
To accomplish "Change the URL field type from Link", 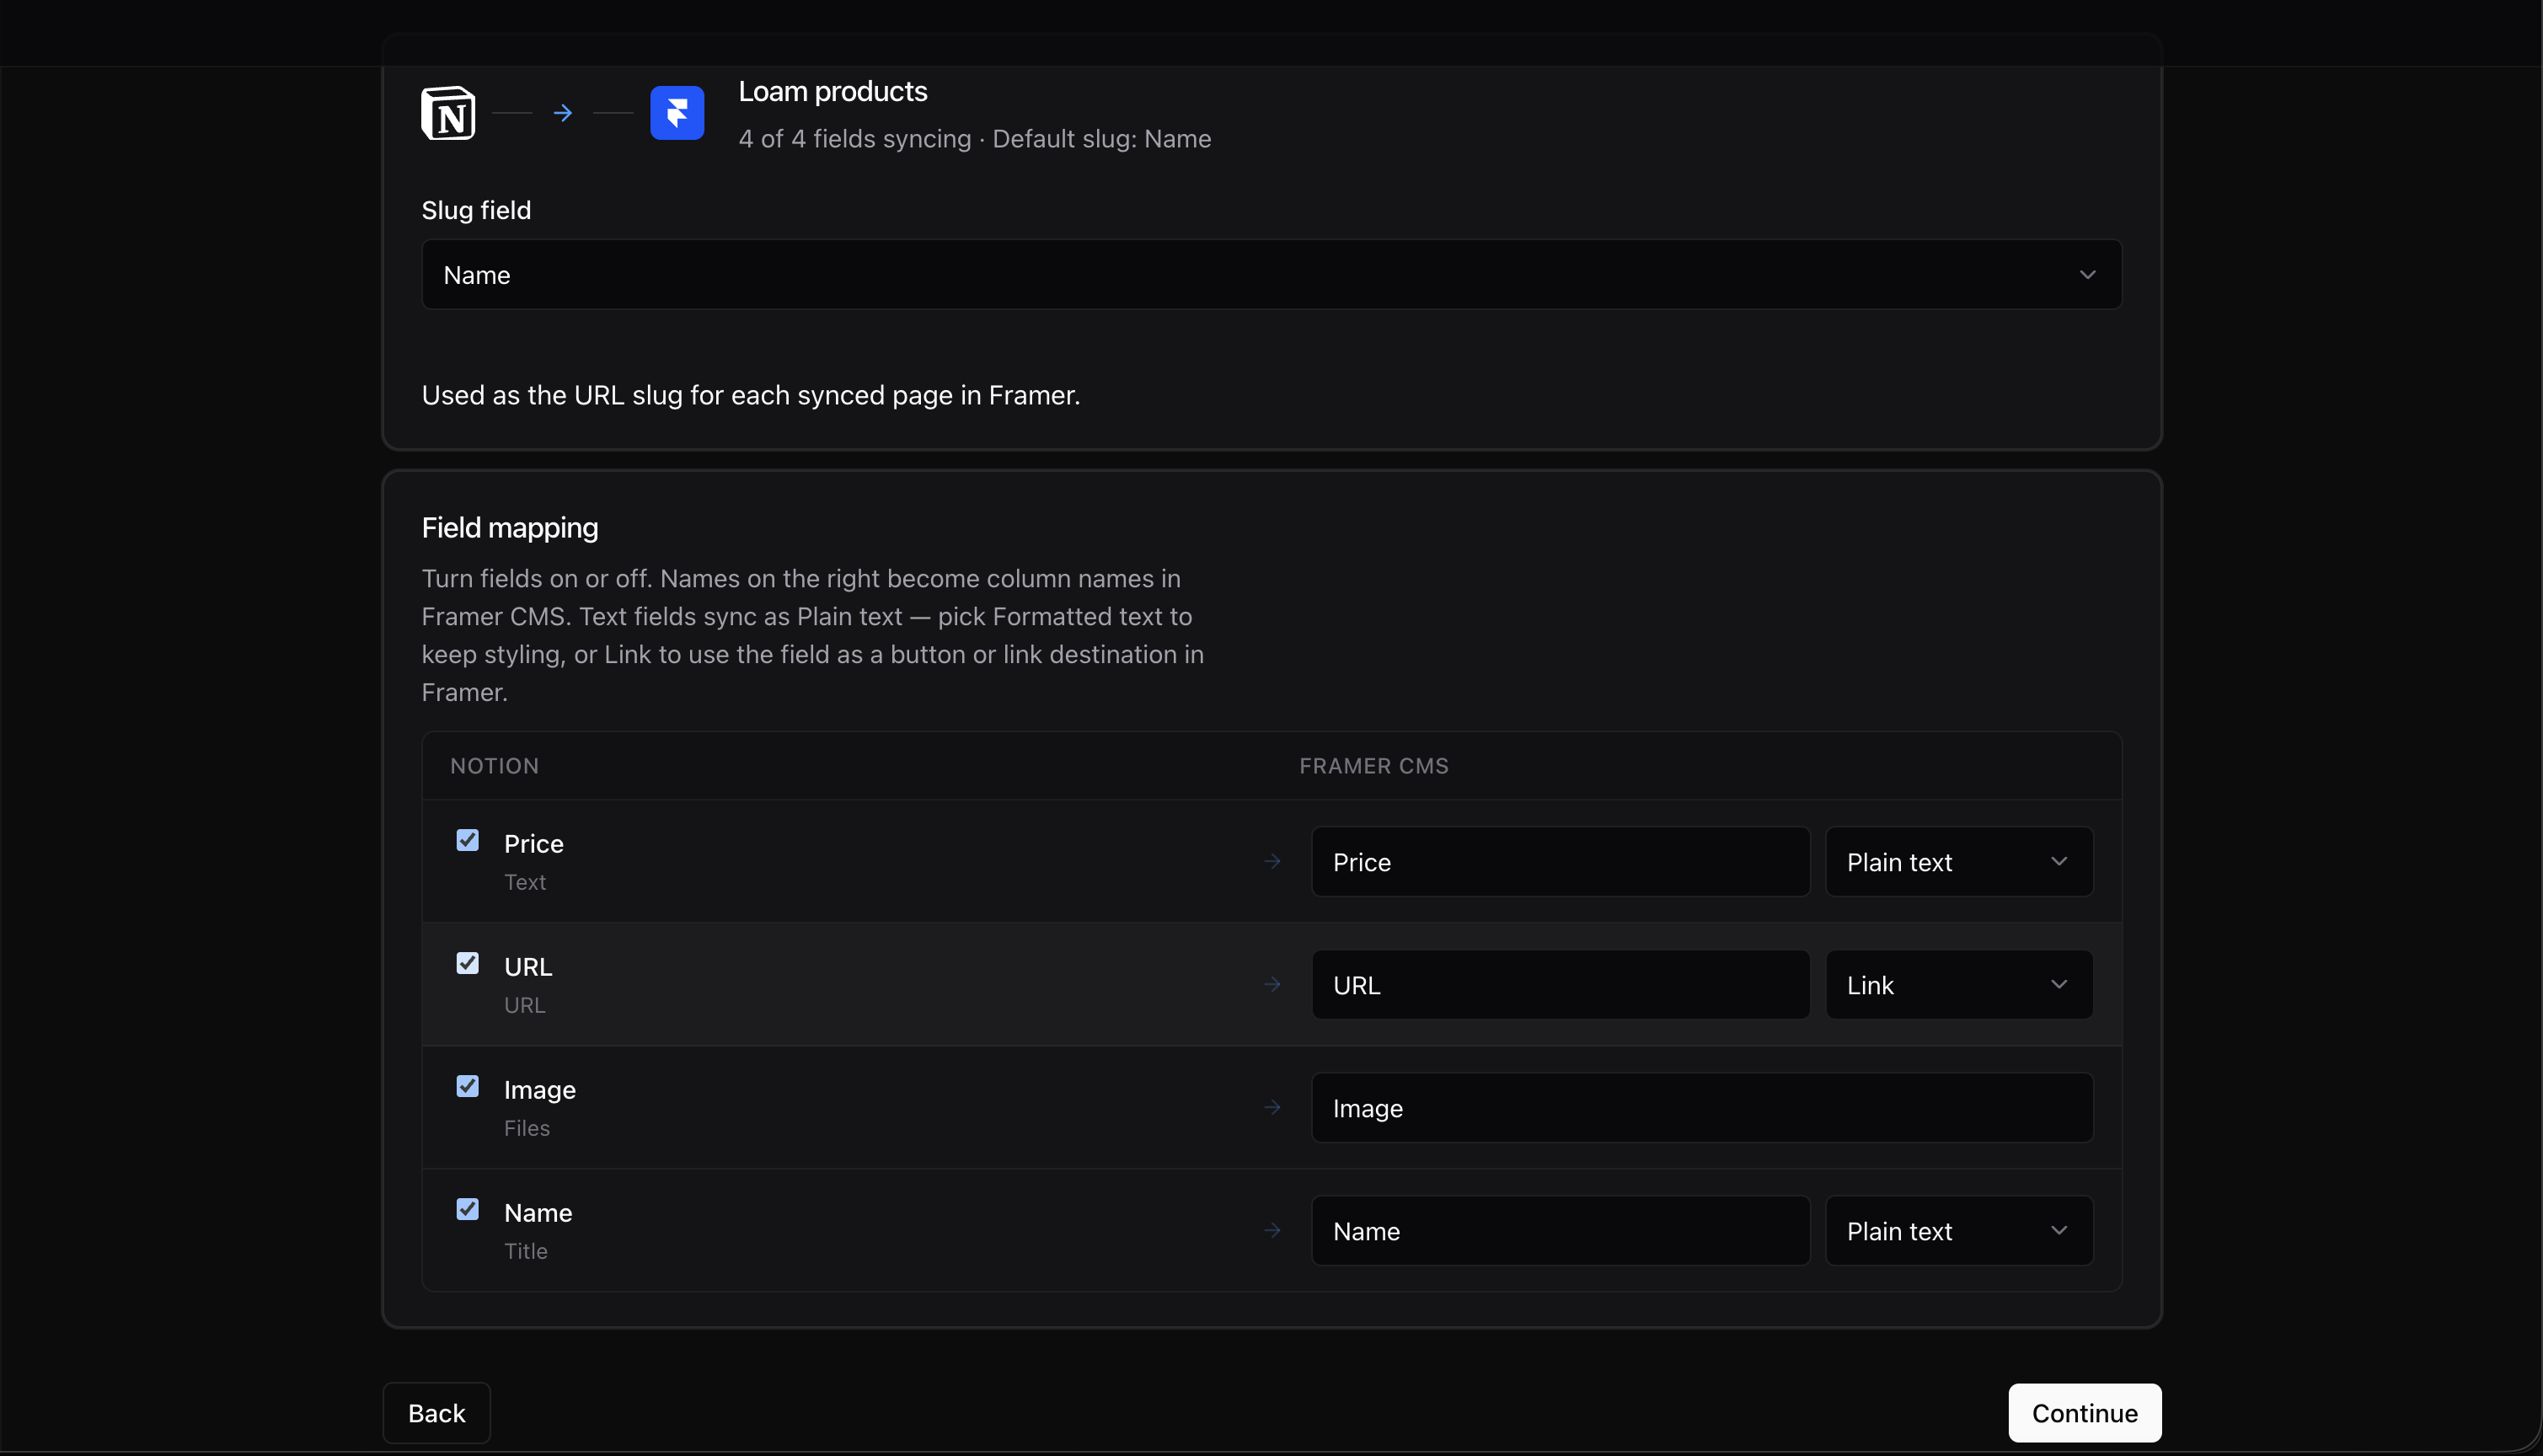I will click(1958, 984).
